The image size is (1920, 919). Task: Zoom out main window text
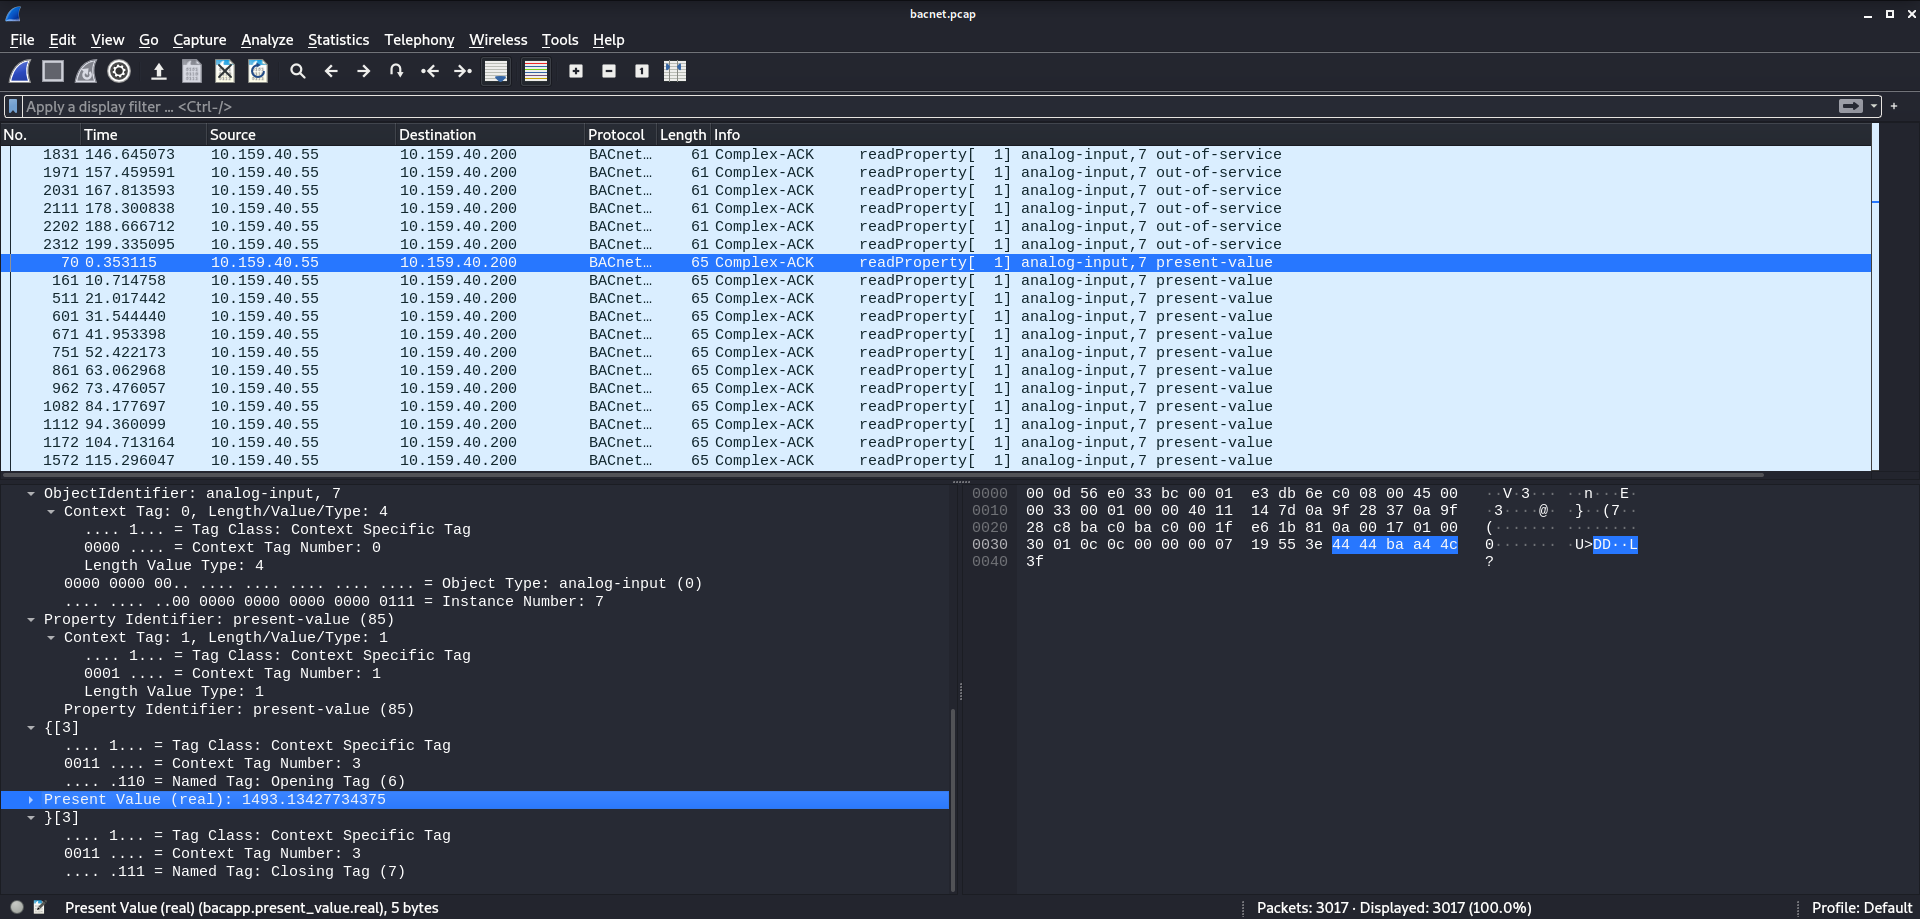609,71
